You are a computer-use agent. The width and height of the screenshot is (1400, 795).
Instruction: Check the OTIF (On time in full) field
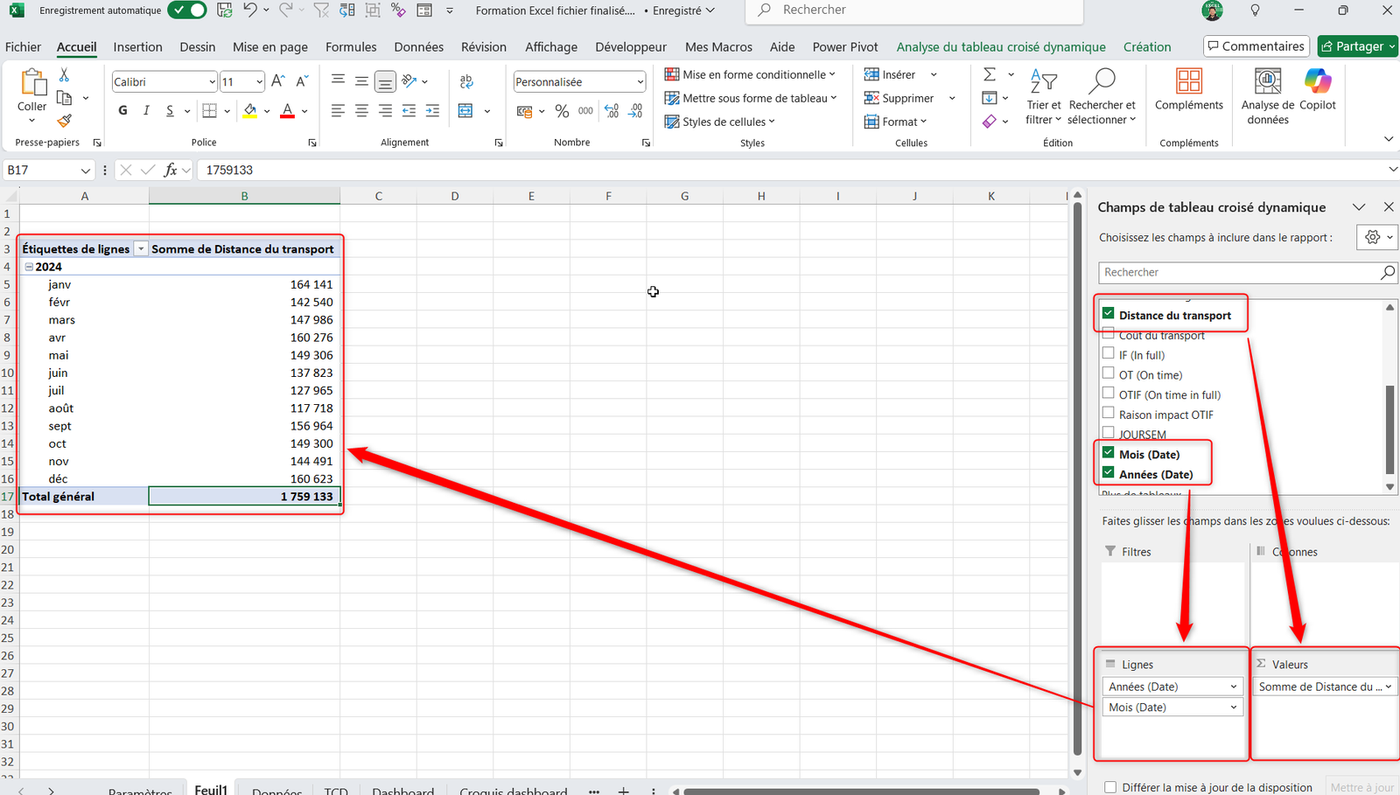click(1108, 394)
